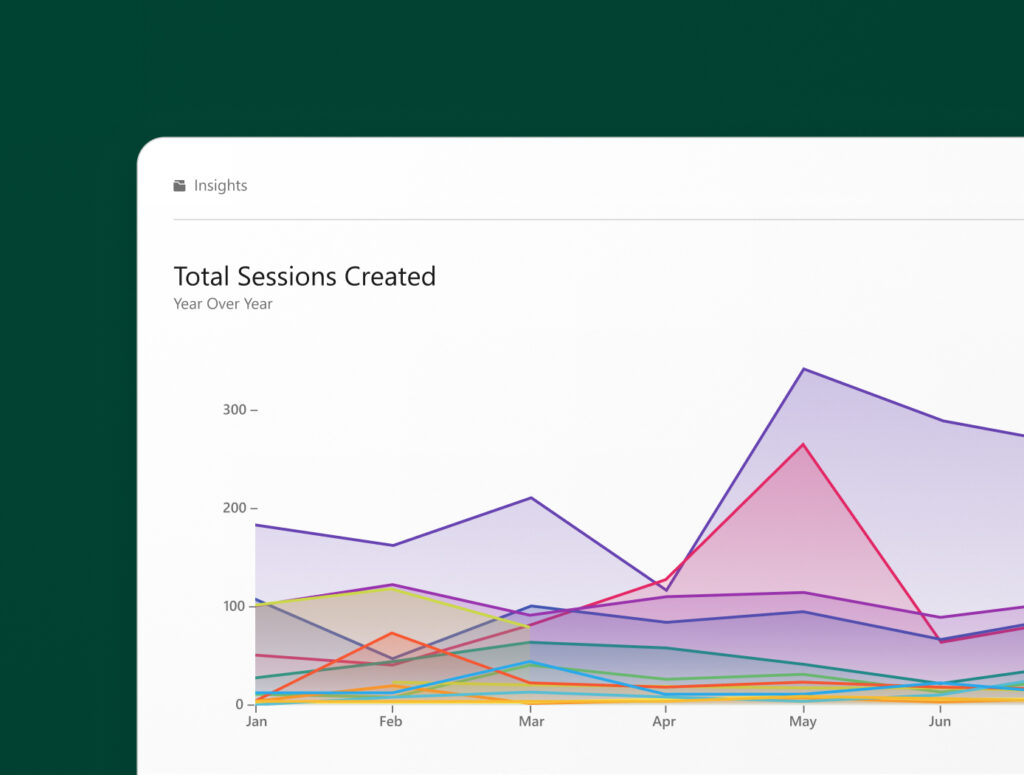Viewport: 1024px width, 775px height.
Task: Click the orange line's peak at Feb
Action: click(x=393, y=633)
